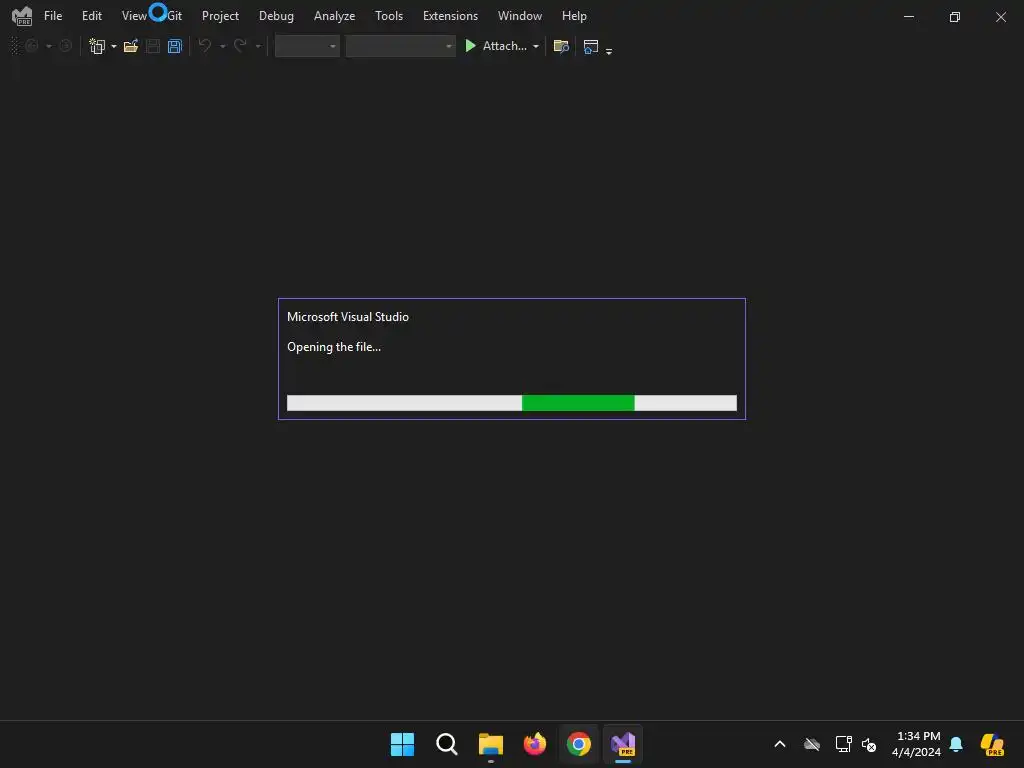Open the Window menu

pyautogui.click(x=520, y=16)
